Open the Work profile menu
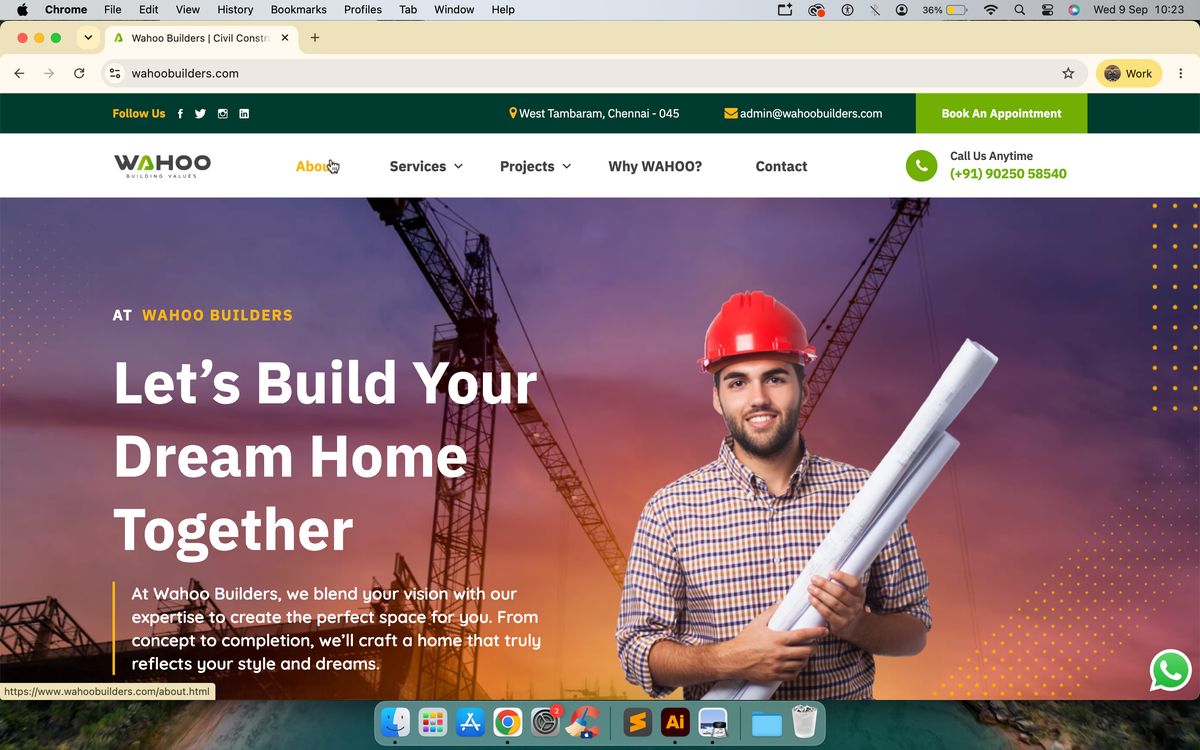 point(1129,73)
